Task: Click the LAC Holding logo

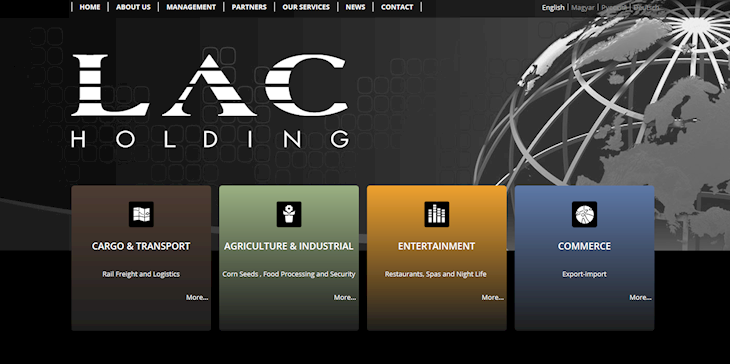Action: click(x=210, y=101)
